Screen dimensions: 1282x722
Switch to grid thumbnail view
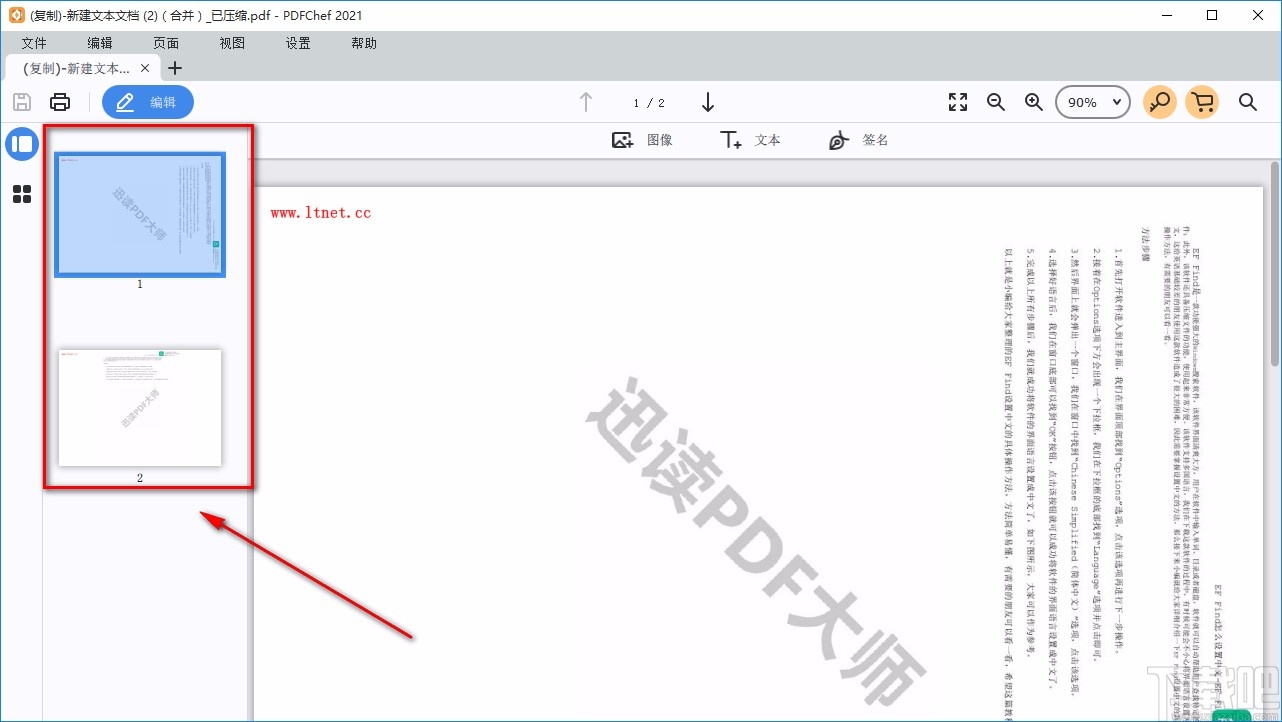click(x=21, y=193)
